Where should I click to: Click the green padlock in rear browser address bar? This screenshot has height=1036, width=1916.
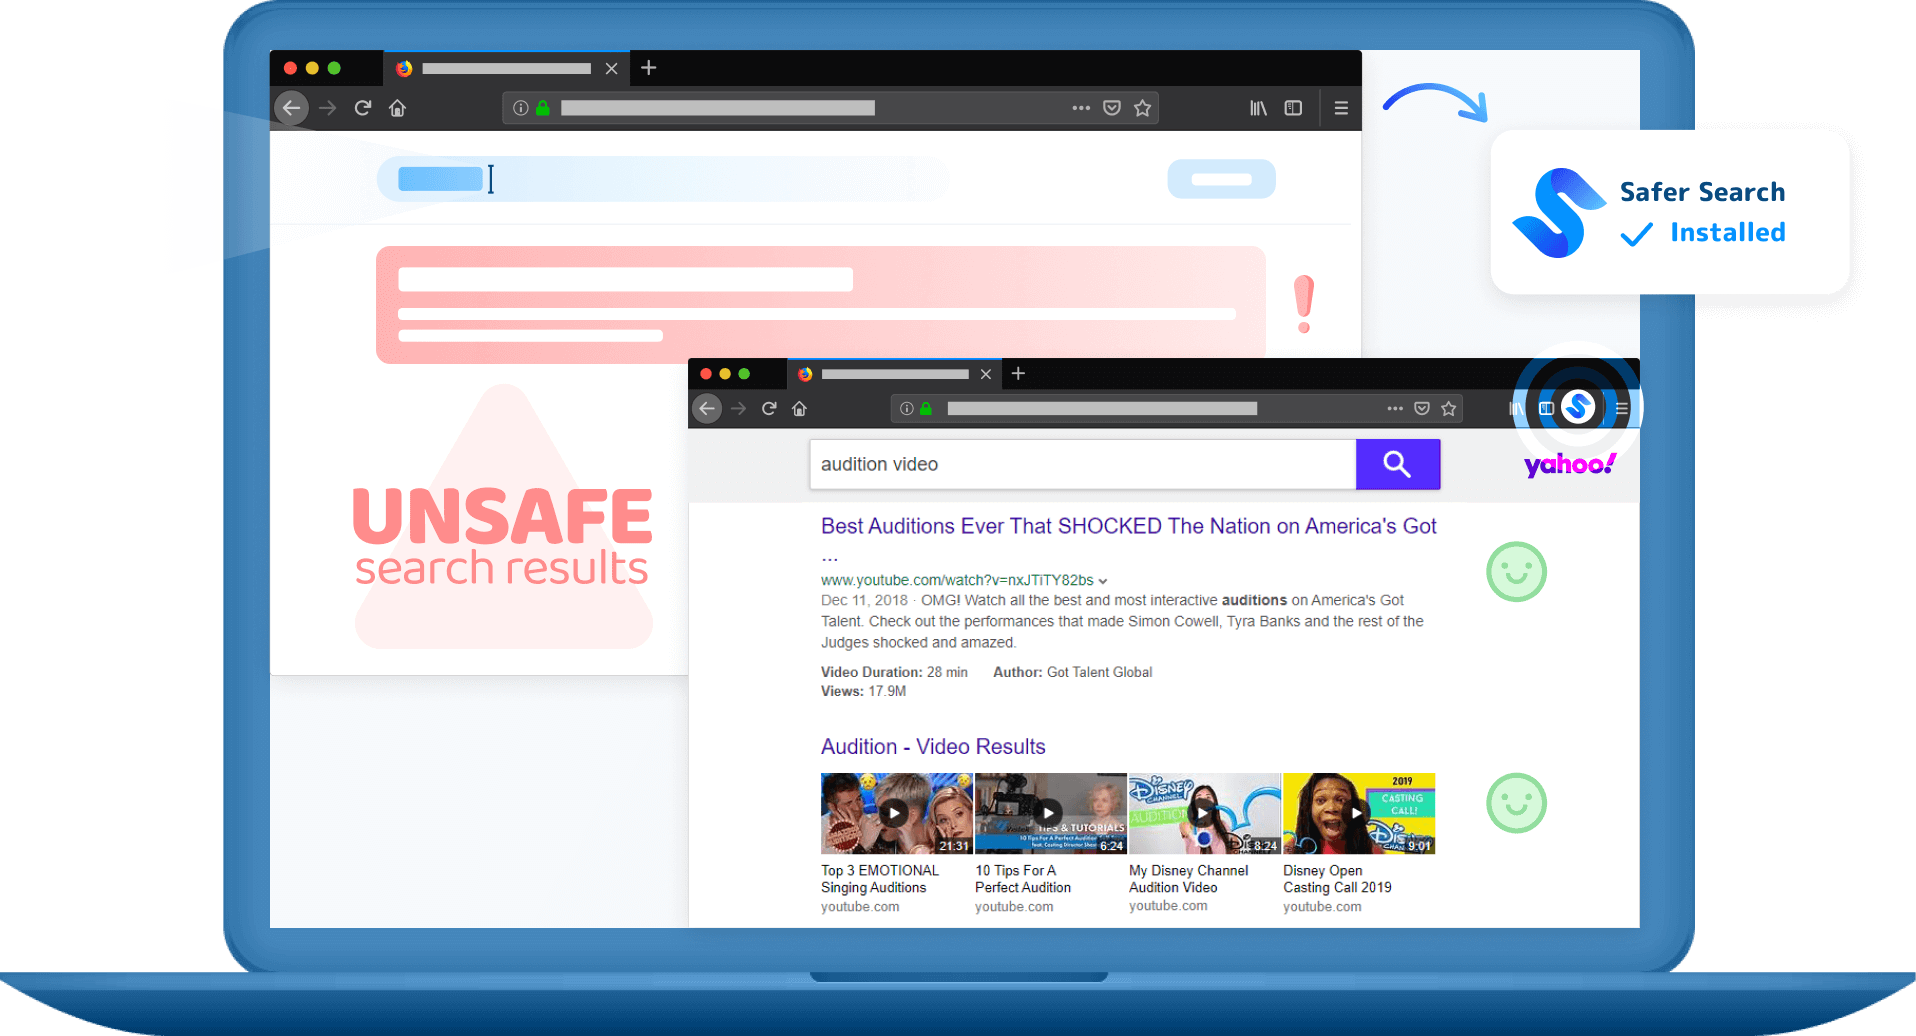point(543,108)
